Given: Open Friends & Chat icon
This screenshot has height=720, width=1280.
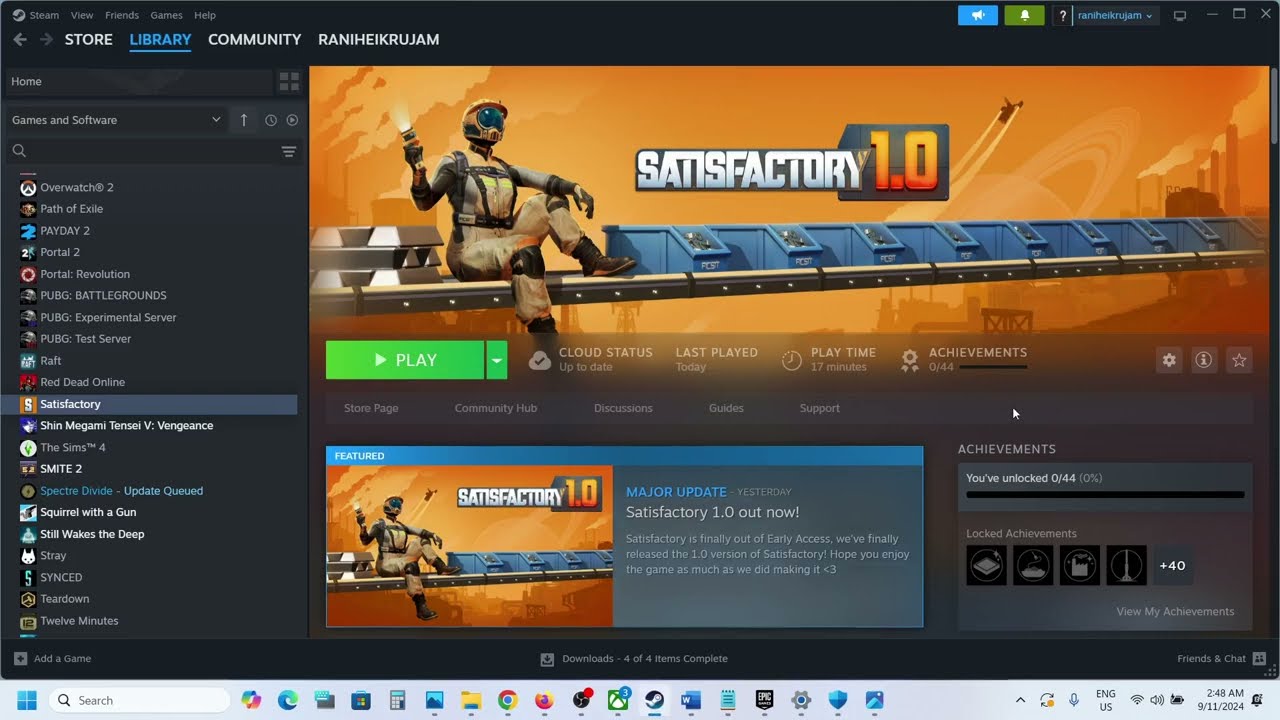Looking at the screenshot, I should [x=1259, y=658].
